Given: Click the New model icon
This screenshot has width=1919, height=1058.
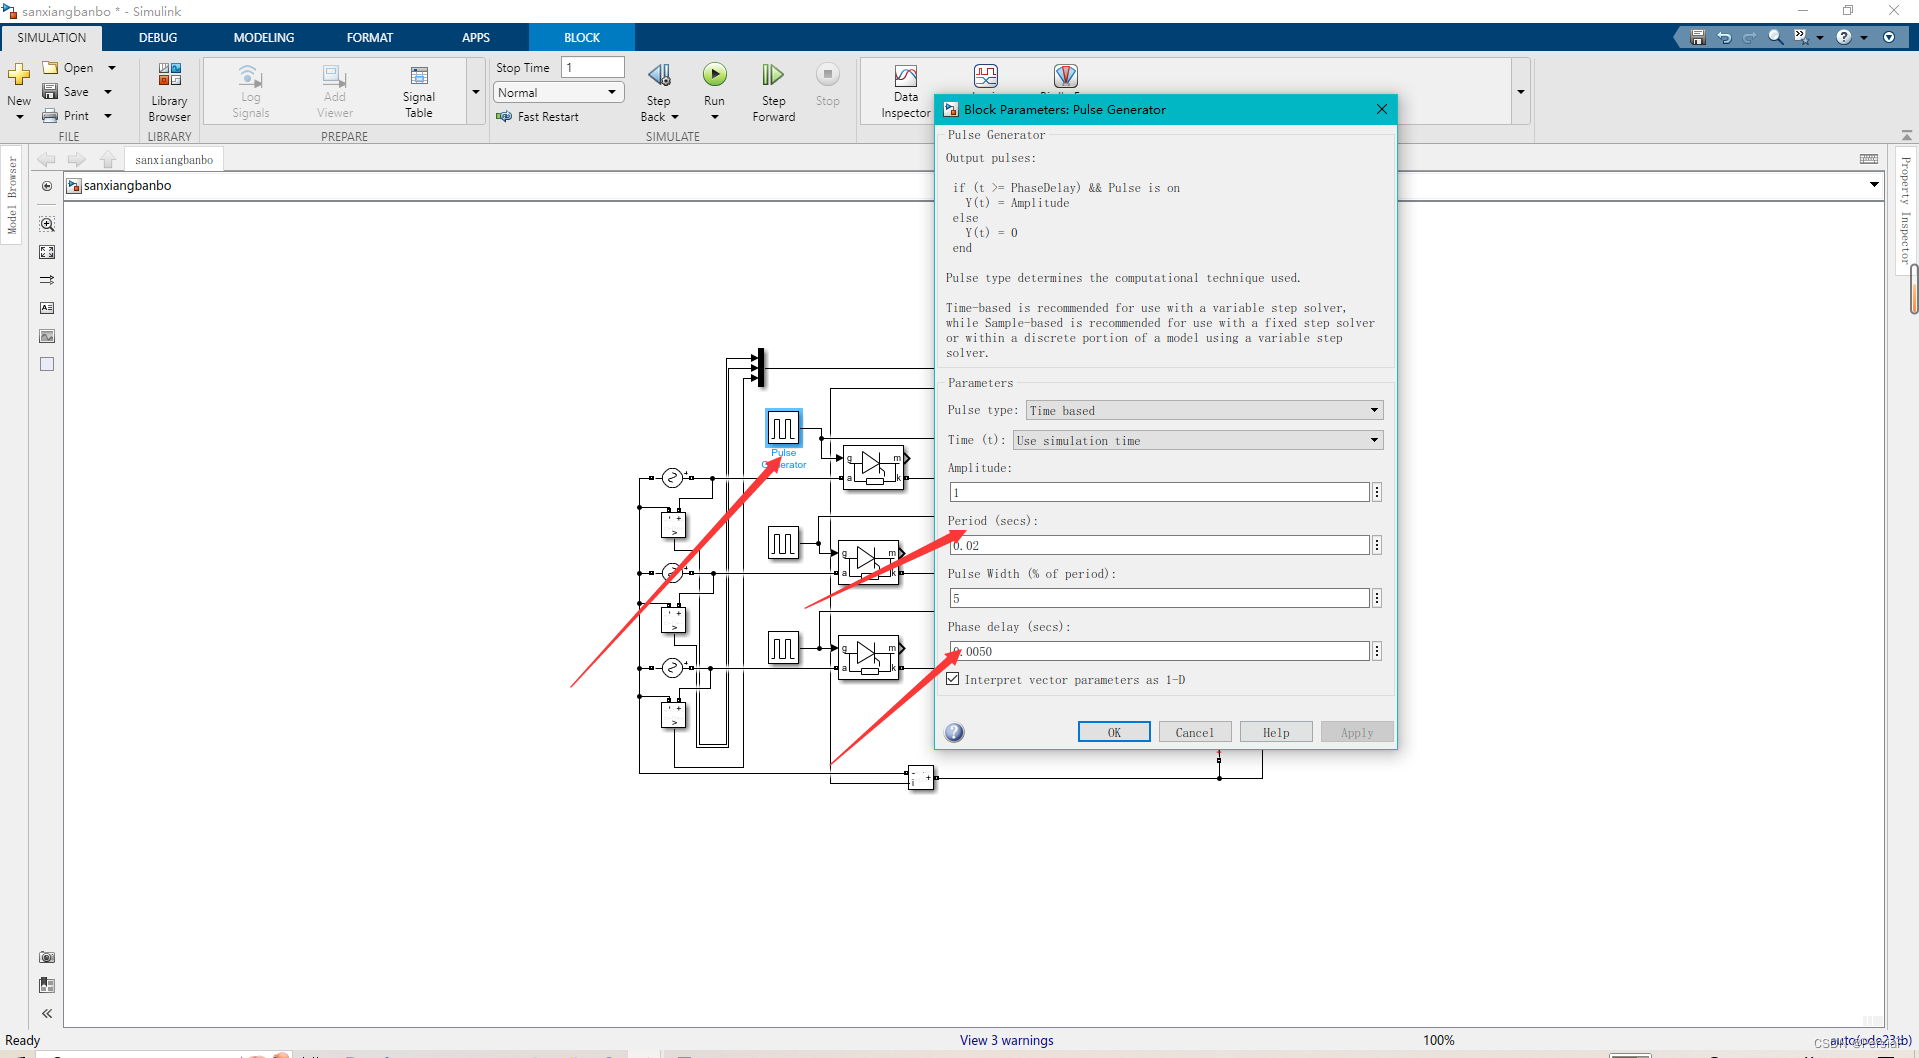Looking at the screenshot, I should click(19, 75).
